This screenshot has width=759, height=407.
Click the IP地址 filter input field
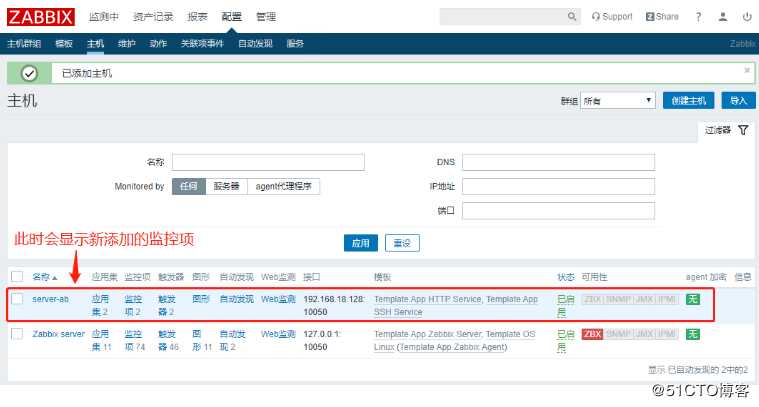[559, 186]
